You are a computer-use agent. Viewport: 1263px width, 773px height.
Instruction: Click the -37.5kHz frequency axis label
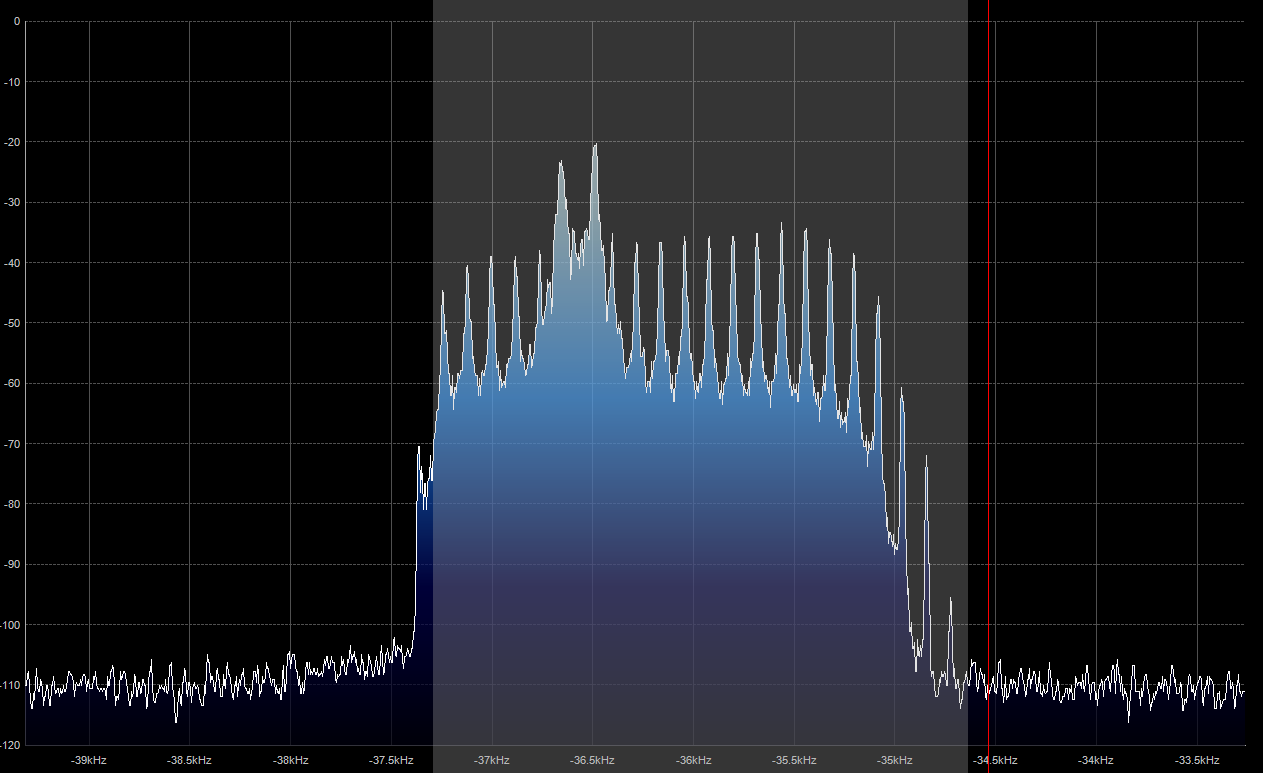[x=391, y=760]
